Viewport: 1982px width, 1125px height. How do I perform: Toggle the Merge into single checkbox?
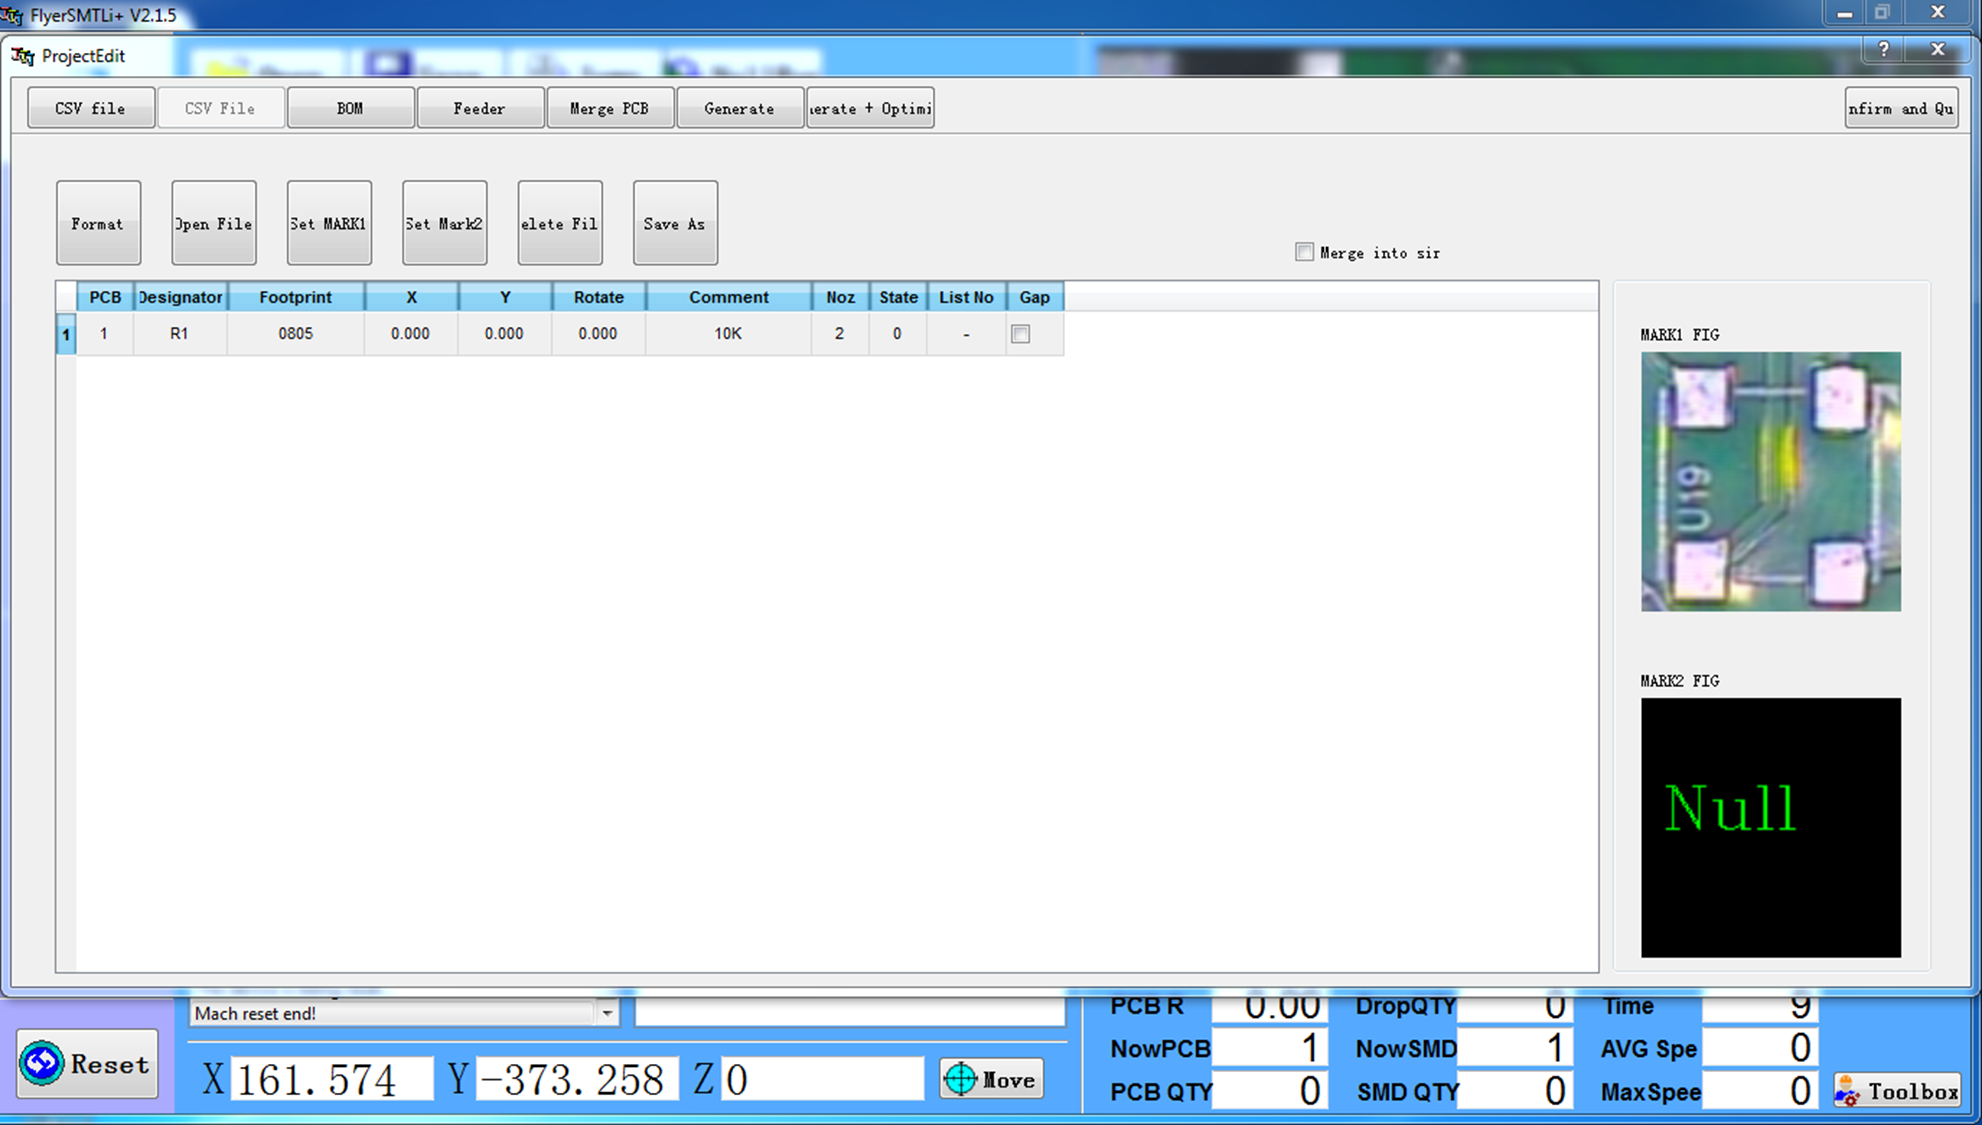click(x=1304, y=252)
